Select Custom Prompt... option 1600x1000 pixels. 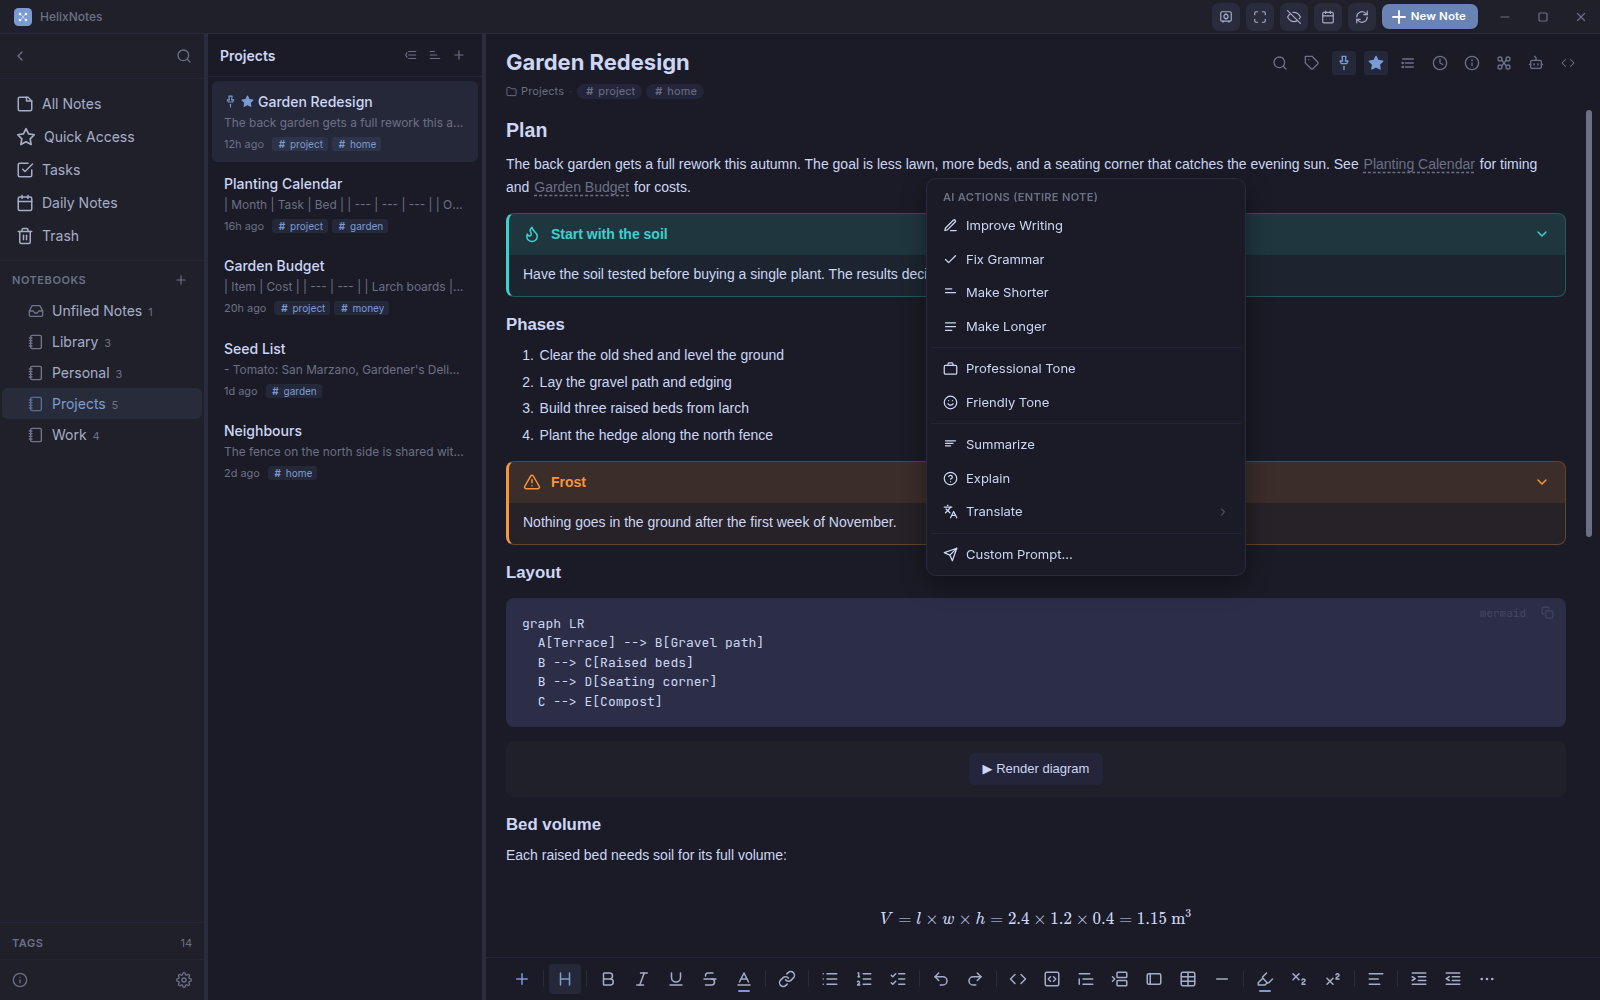pos(1086,554)
